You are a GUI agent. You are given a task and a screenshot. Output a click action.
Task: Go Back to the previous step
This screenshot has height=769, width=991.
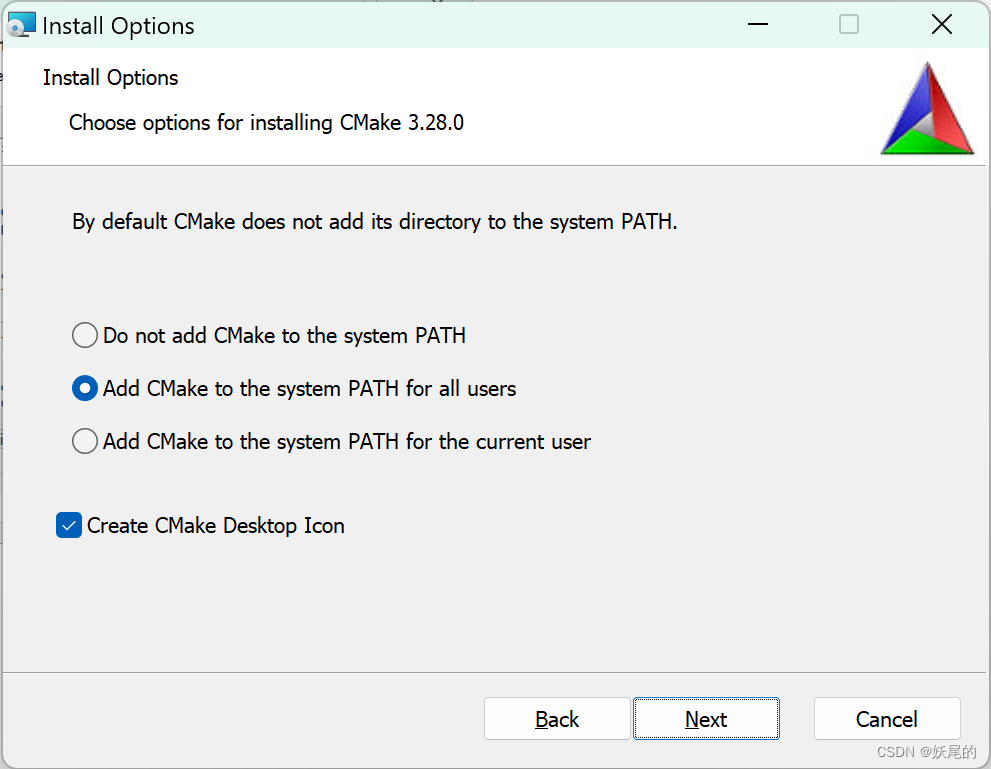[x=557, y=718]
